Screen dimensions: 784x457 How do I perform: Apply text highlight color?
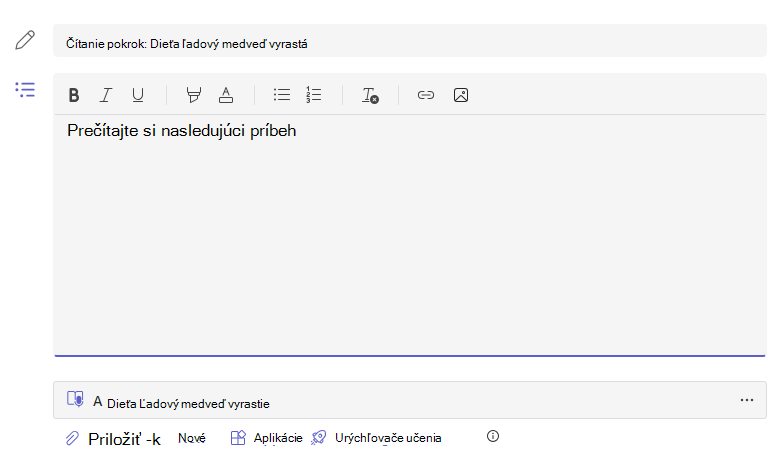pyautogui.click(x=194, y=95)
